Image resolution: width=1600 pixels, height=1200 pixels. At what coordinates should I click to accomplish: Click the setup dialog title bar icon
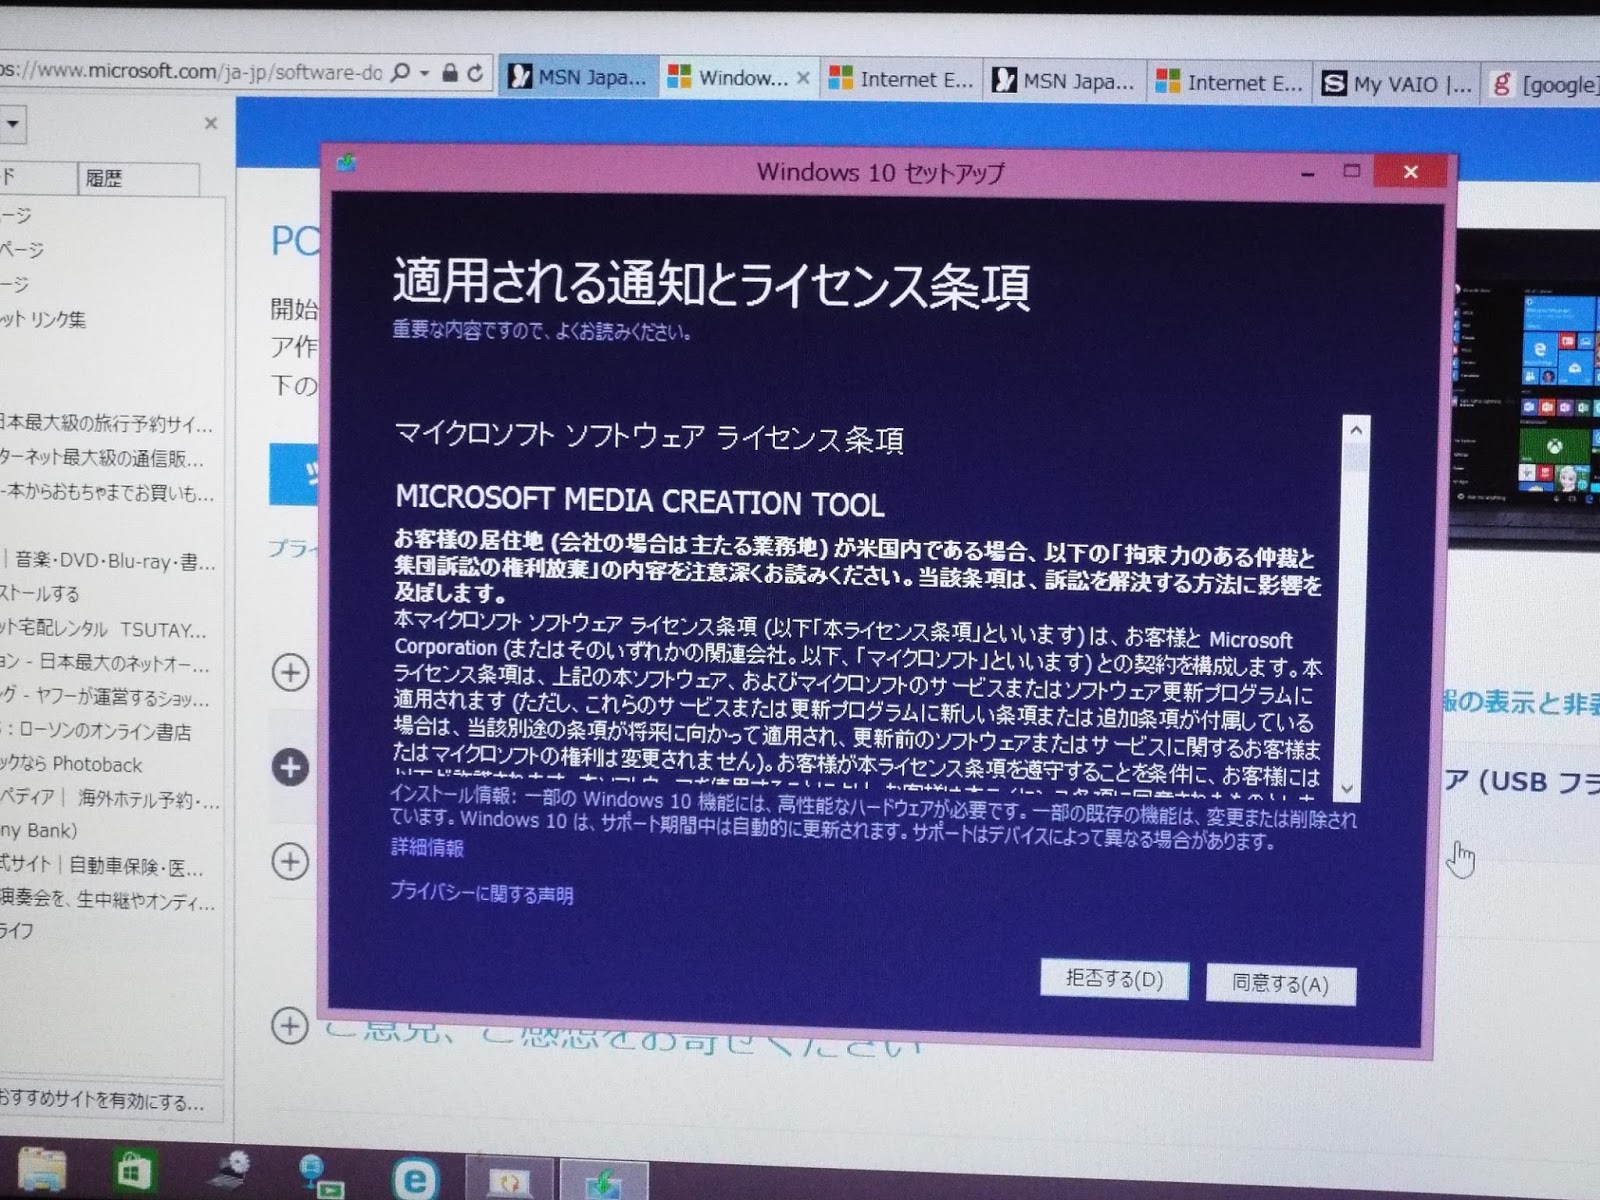tap(347, 161)
